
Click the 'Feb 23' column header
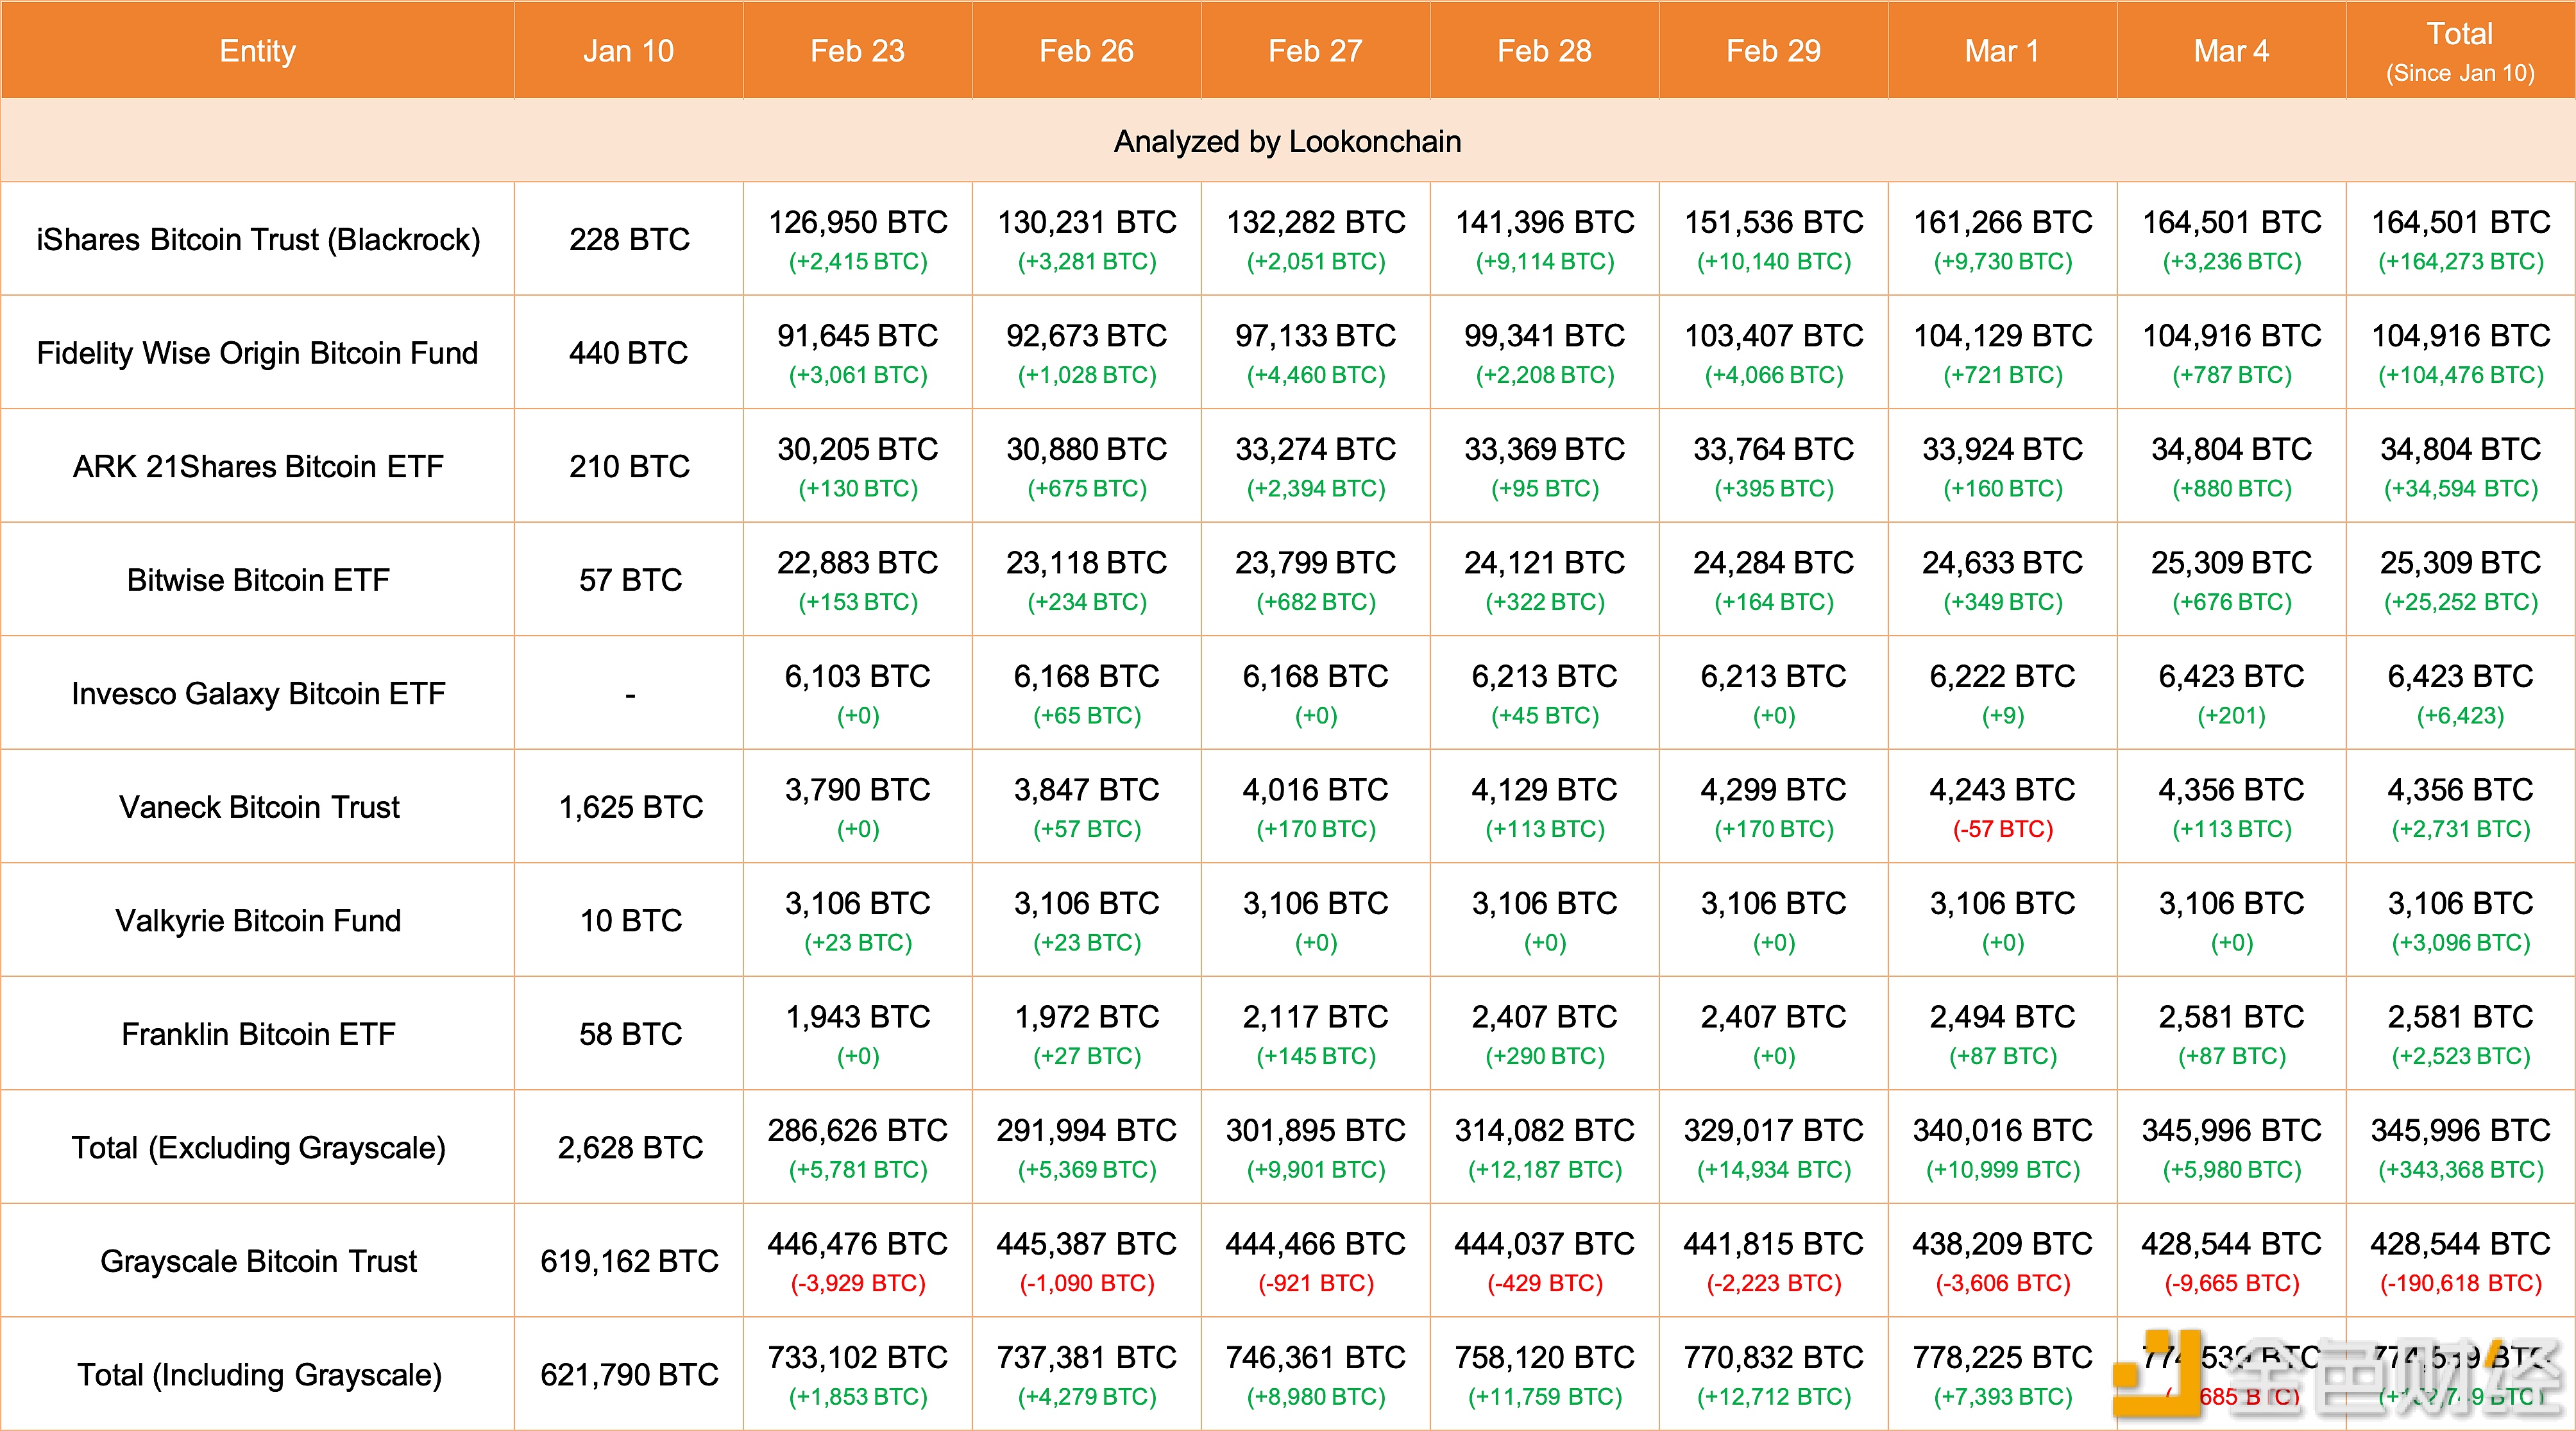pos(857,50)
